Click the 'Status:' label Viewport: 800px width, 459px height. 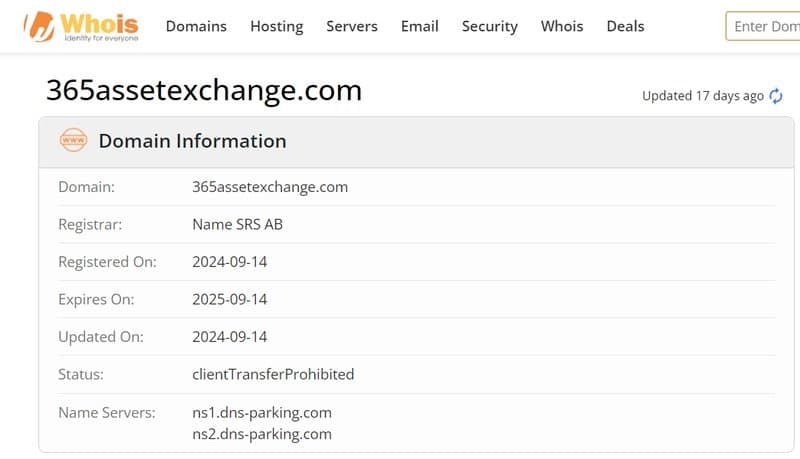click(x=81, y=374)
